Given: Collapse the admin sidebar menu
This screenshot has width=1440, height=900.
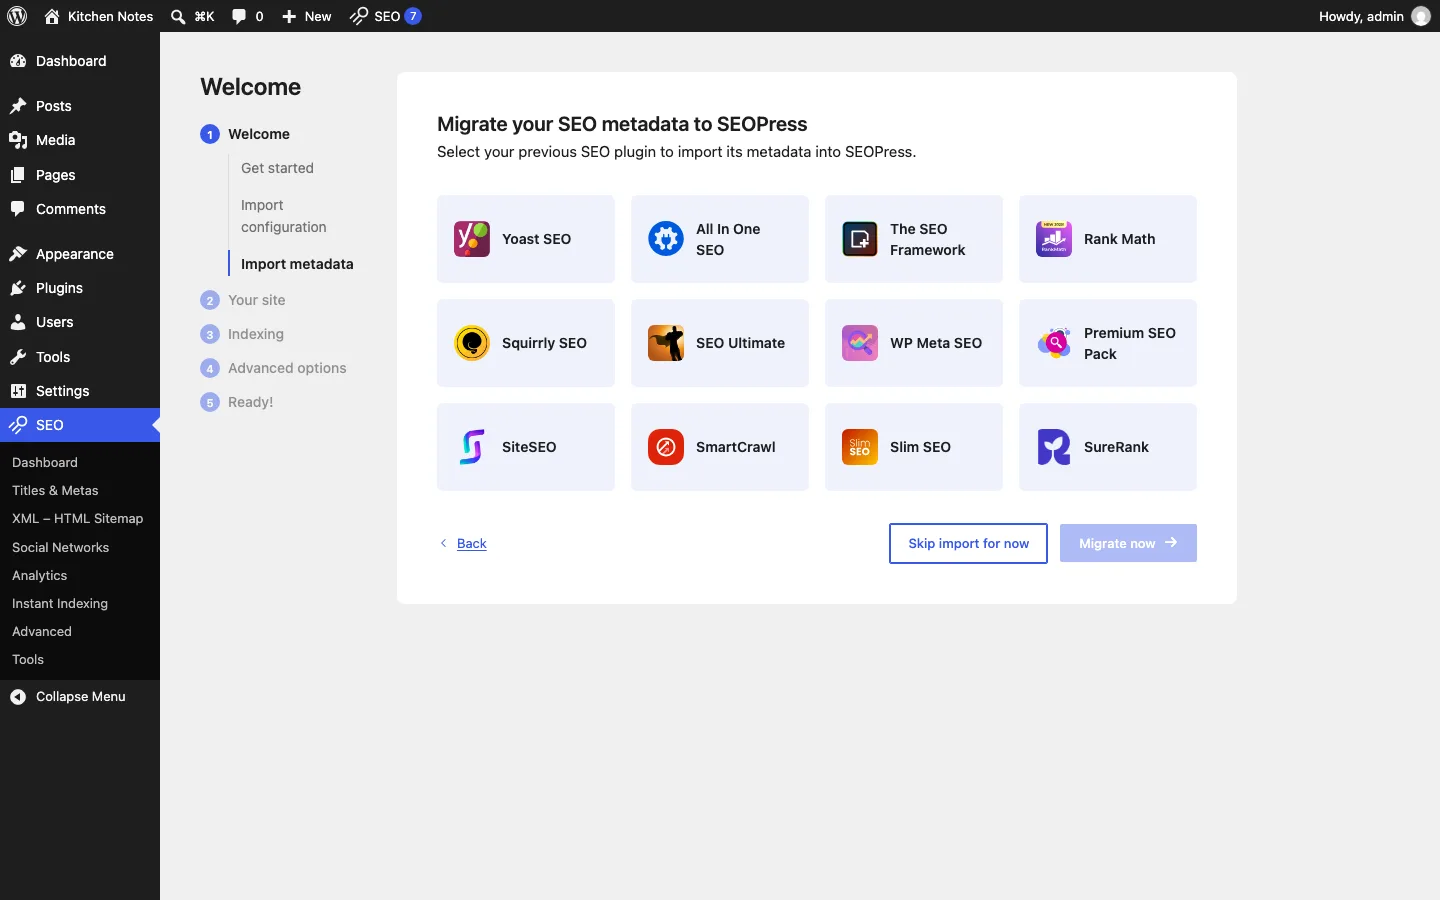Looking at the screenshot, I should pyautogui.click(x=80, y=697).
